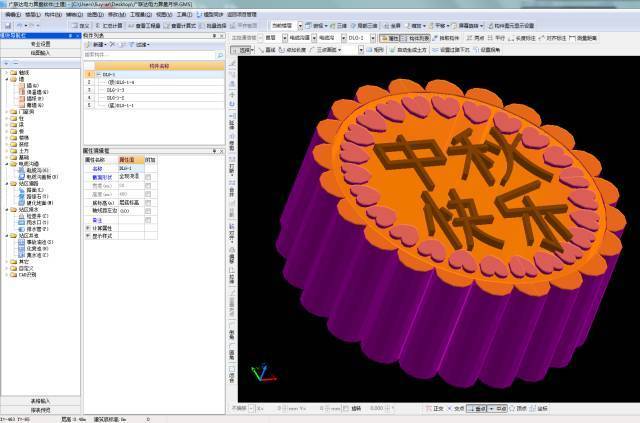The height and width of the screenshot is (423, 640).
Task: Switch to 三维 3D view
Action: pyautogui.click(x=338, y=26)
